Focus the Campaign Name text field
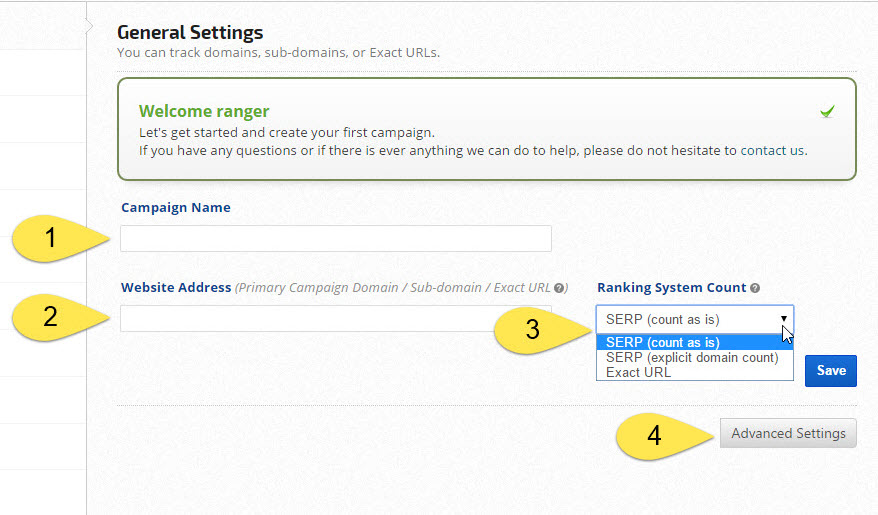This screenshot has height=515, width=878. [335, 239]
